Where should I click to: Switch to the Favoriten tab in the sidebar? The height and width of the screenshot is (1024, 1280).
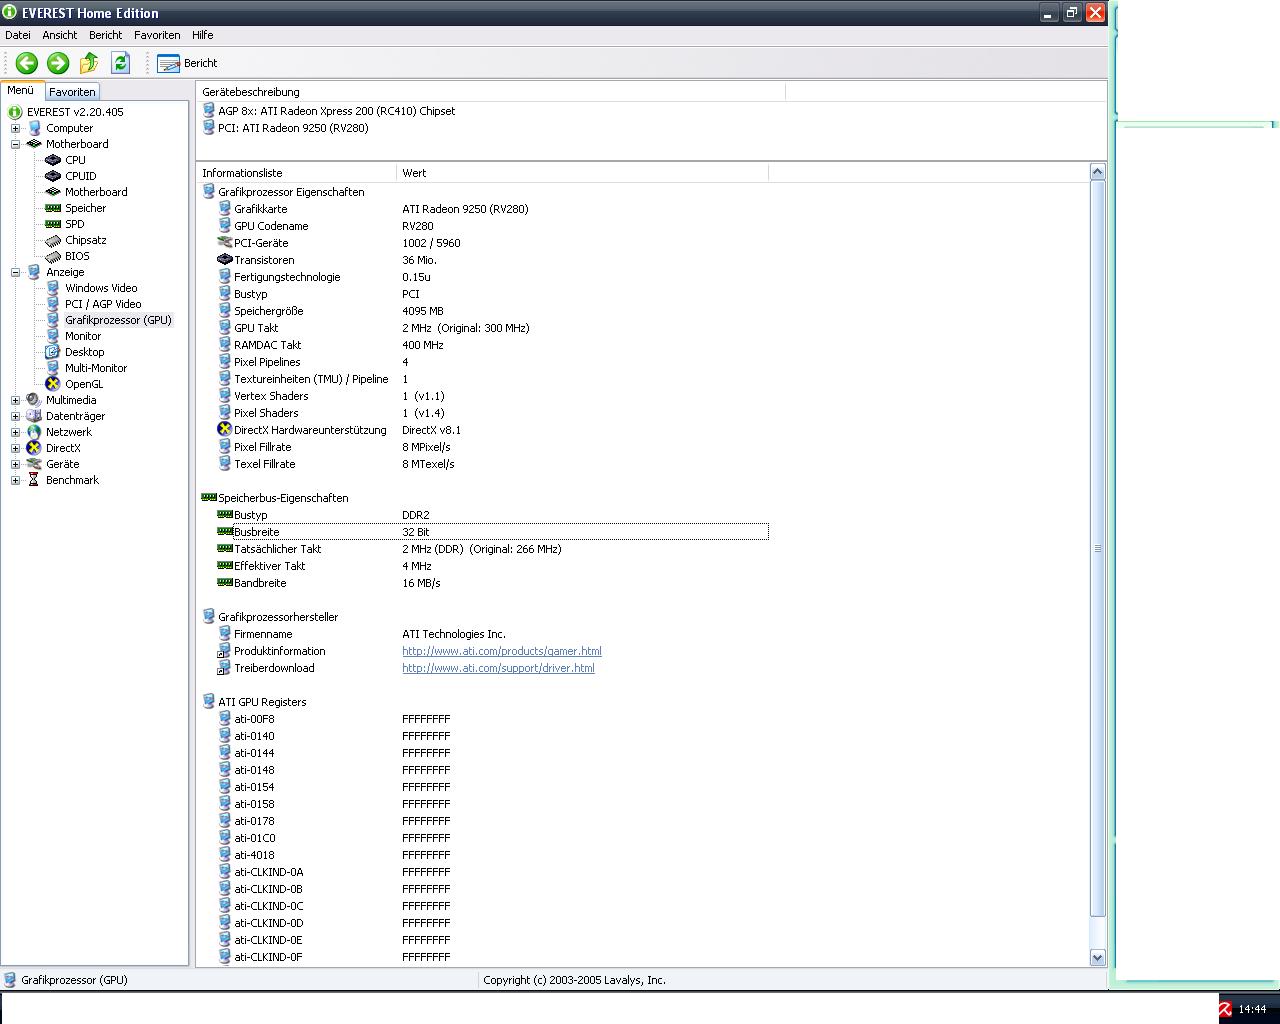[x=72, y=92]
